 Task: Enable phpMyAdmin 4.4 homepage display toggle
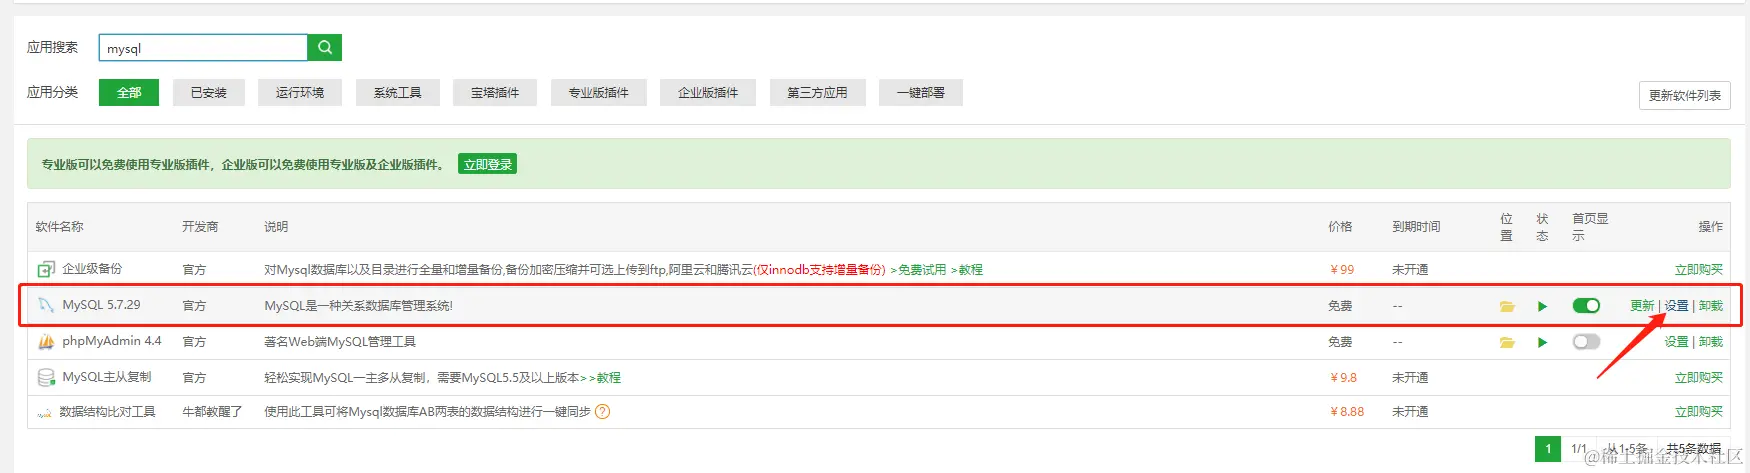(x=1586, y=341)
